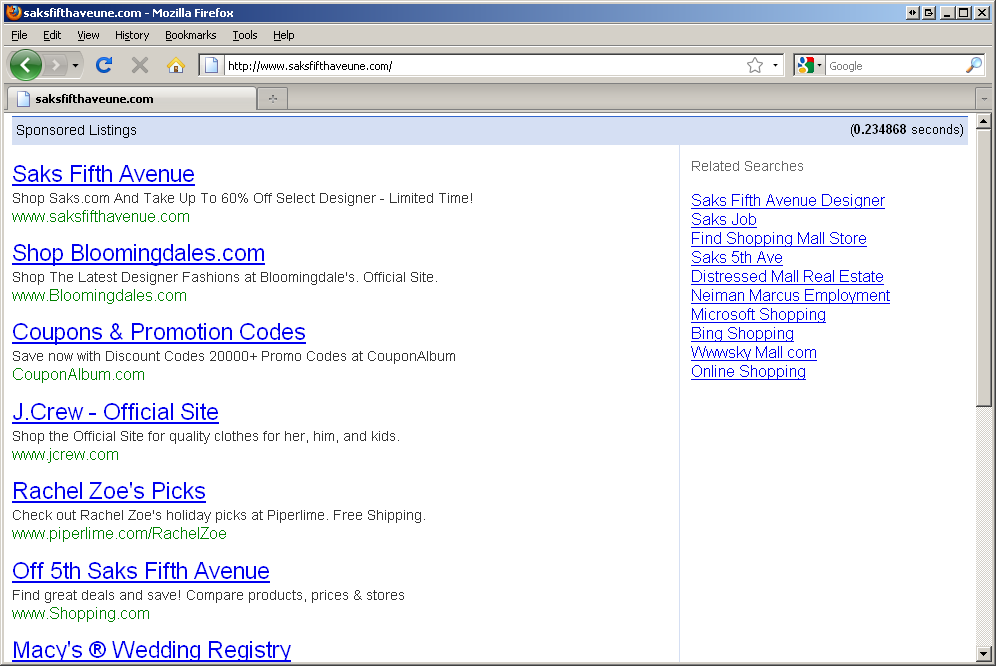Reload the page with the refresh icon
Image resolution: width=996 pixels, height=666 pixels.
click(x=104, y=65)
